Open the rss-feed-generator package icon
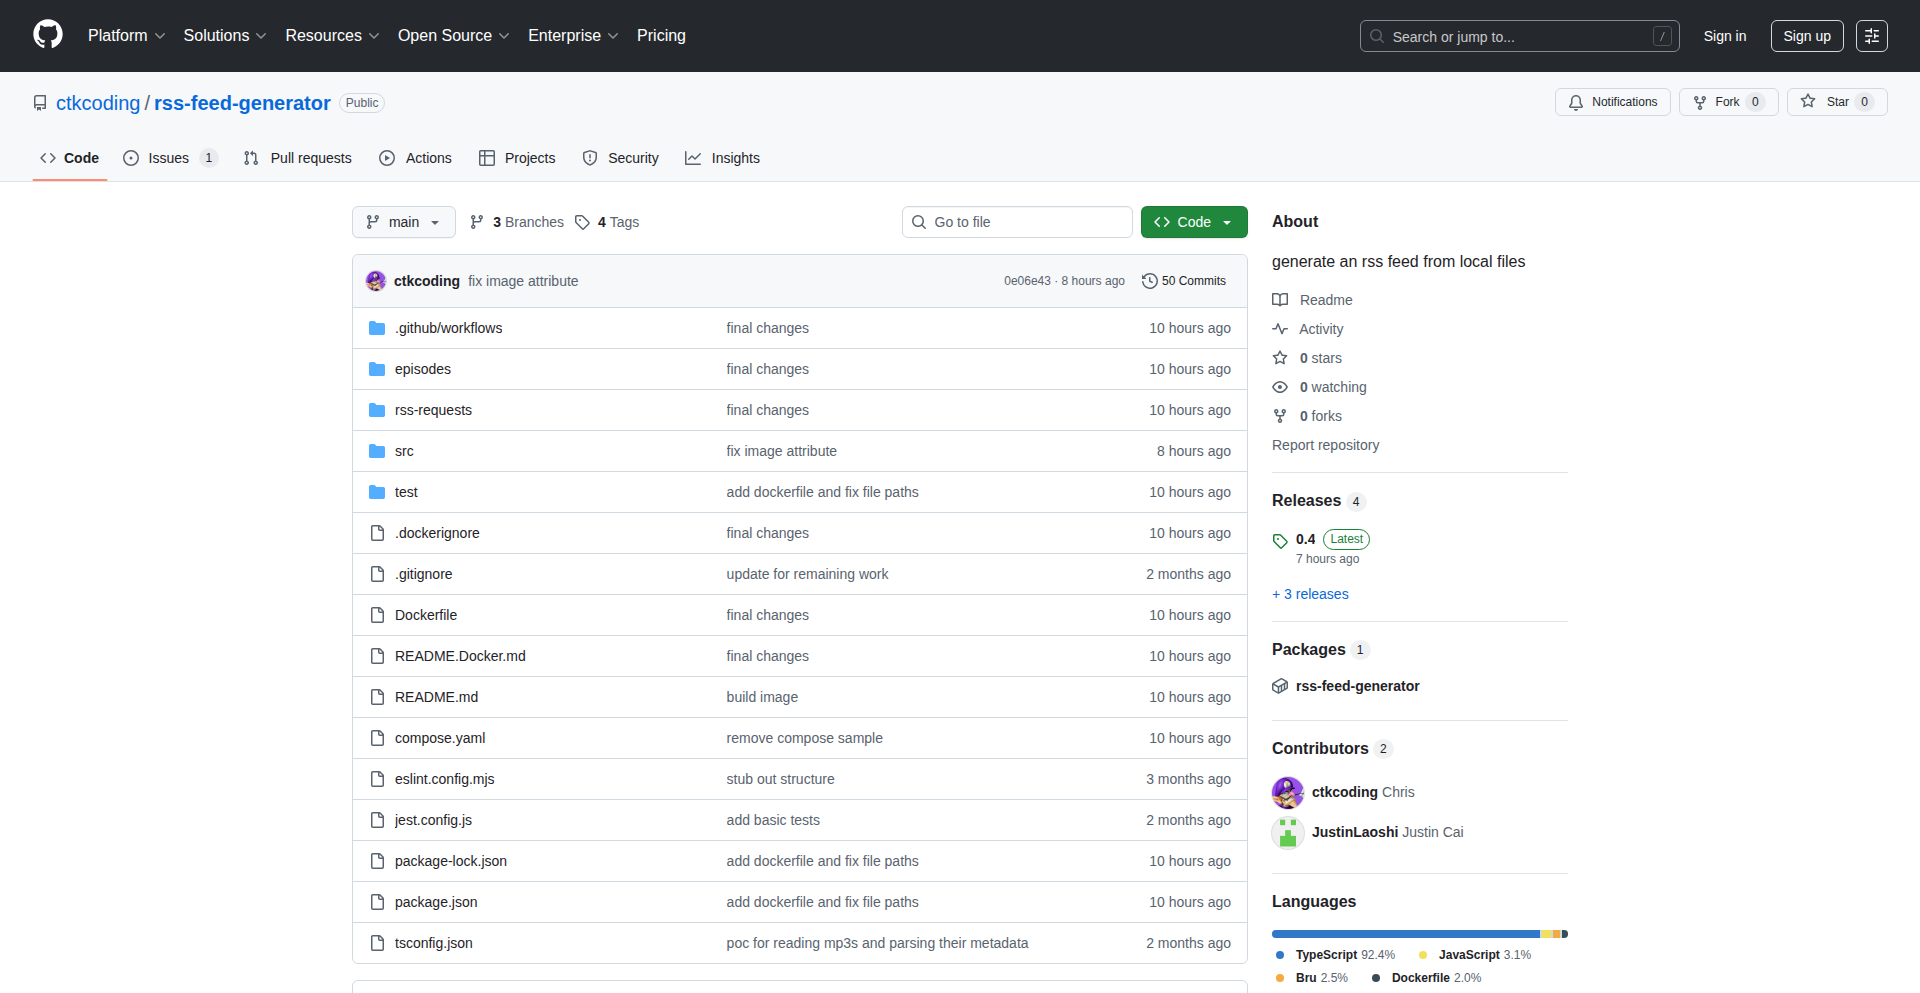 [x=1280, y=686]
